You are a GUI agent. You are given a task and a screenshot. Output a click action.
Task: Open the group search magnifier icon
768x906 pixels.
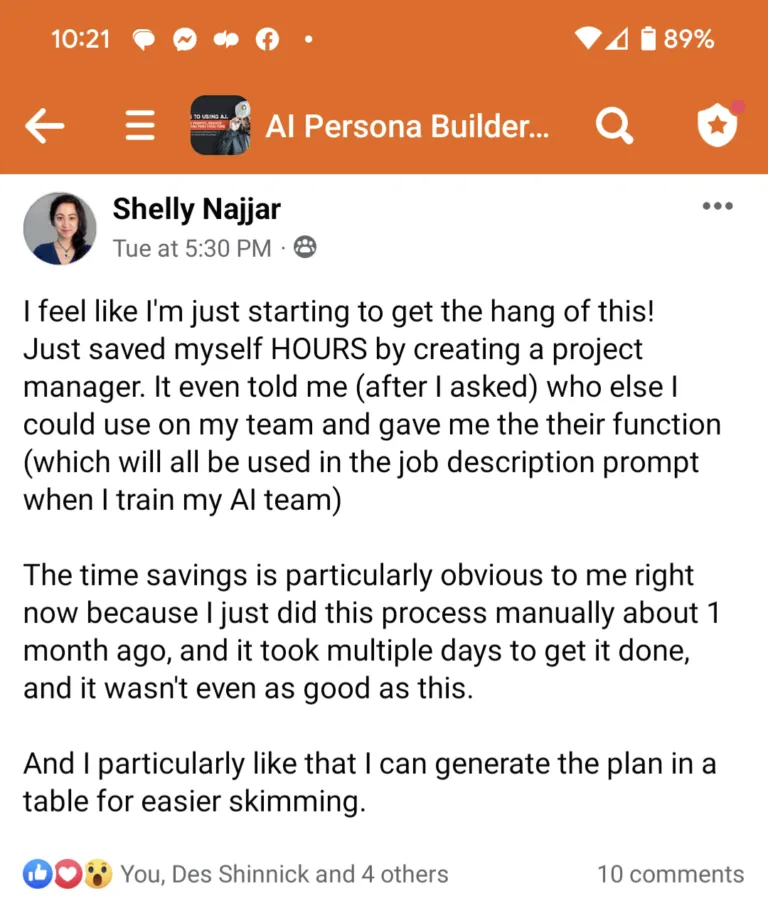(614, 125)
